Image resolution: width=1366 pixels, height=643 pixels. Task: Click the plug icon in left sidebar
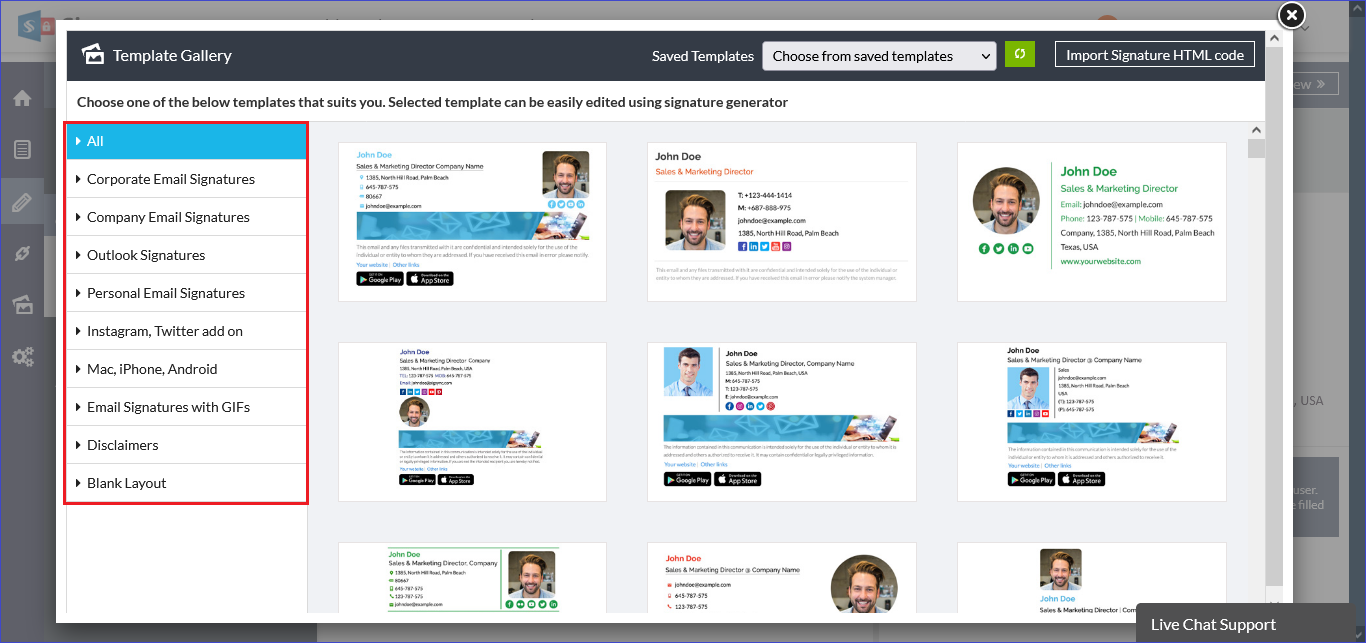pyautogui.click(x=22, y=254)
